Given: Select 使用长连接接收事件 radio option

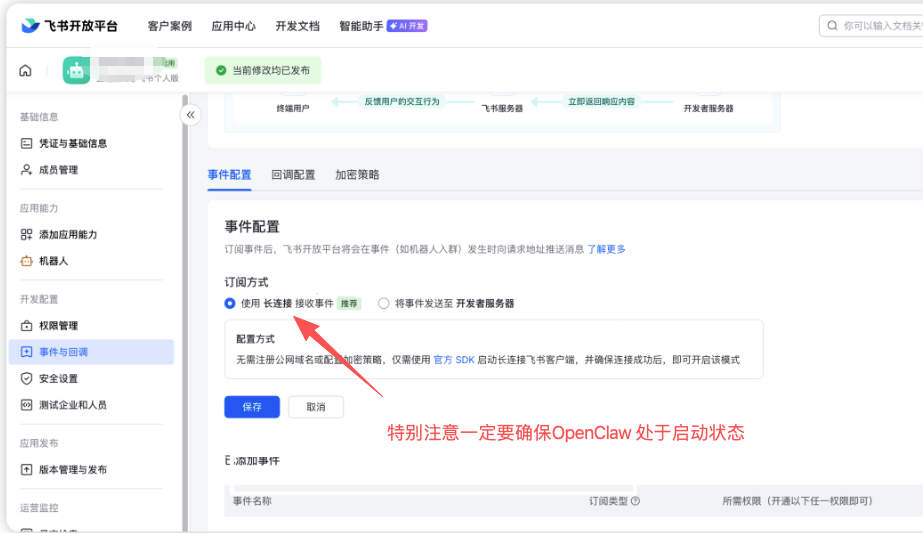Looking at the screenshot, I should click(230, 303).
